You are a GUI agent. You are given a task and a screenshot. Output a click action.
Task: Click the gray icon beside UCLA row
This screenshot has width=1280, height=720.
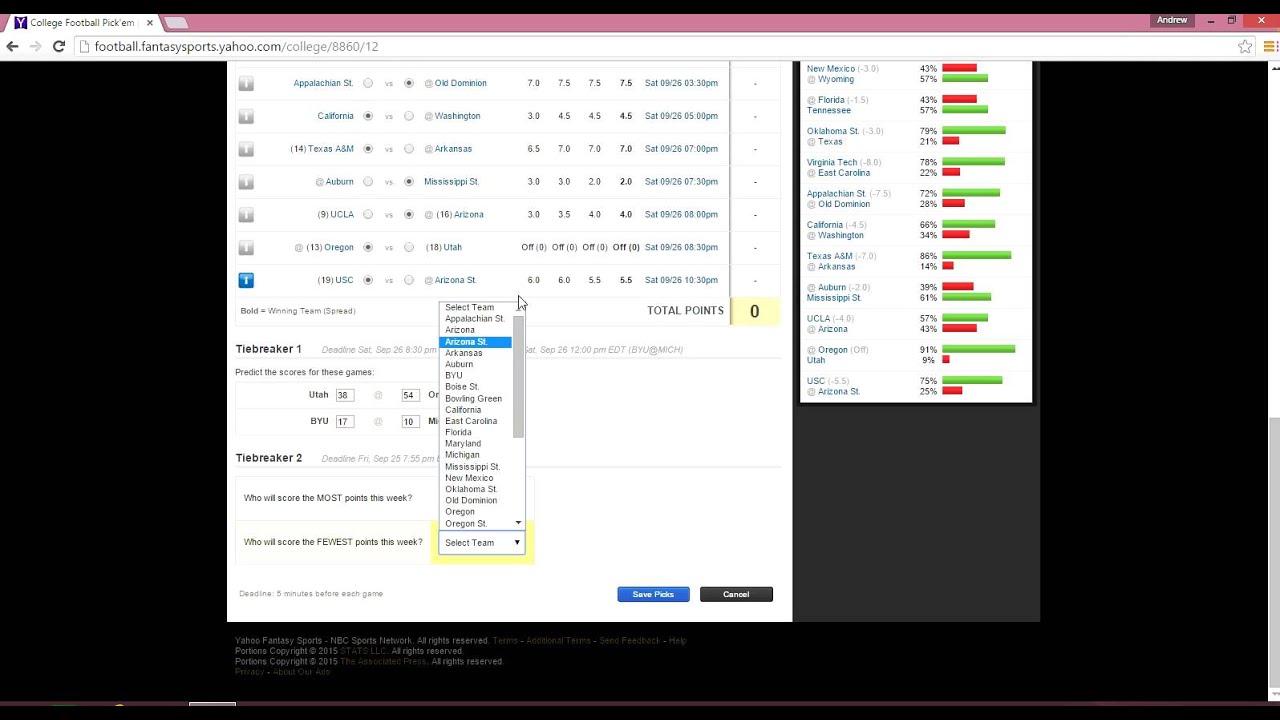tap(246, 215)
